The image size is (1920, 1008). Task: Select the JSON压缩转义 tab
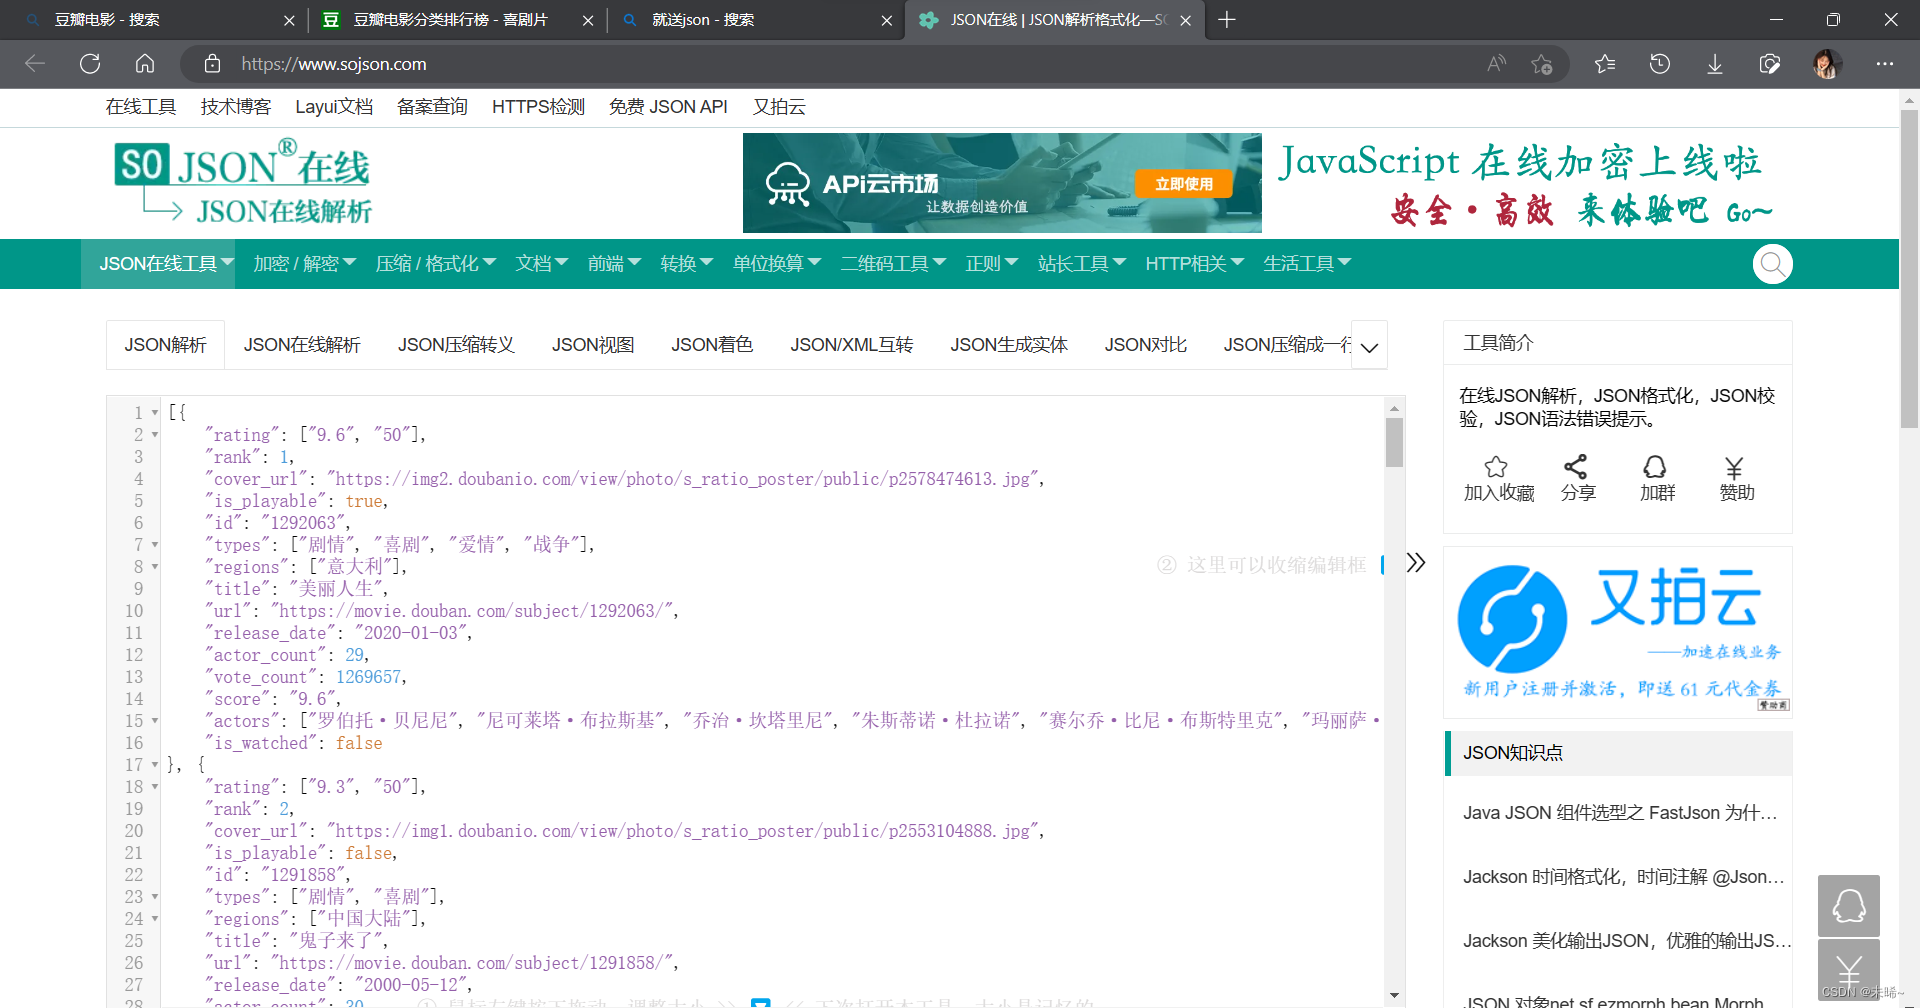pyautogui.click(x=456, y=345)
